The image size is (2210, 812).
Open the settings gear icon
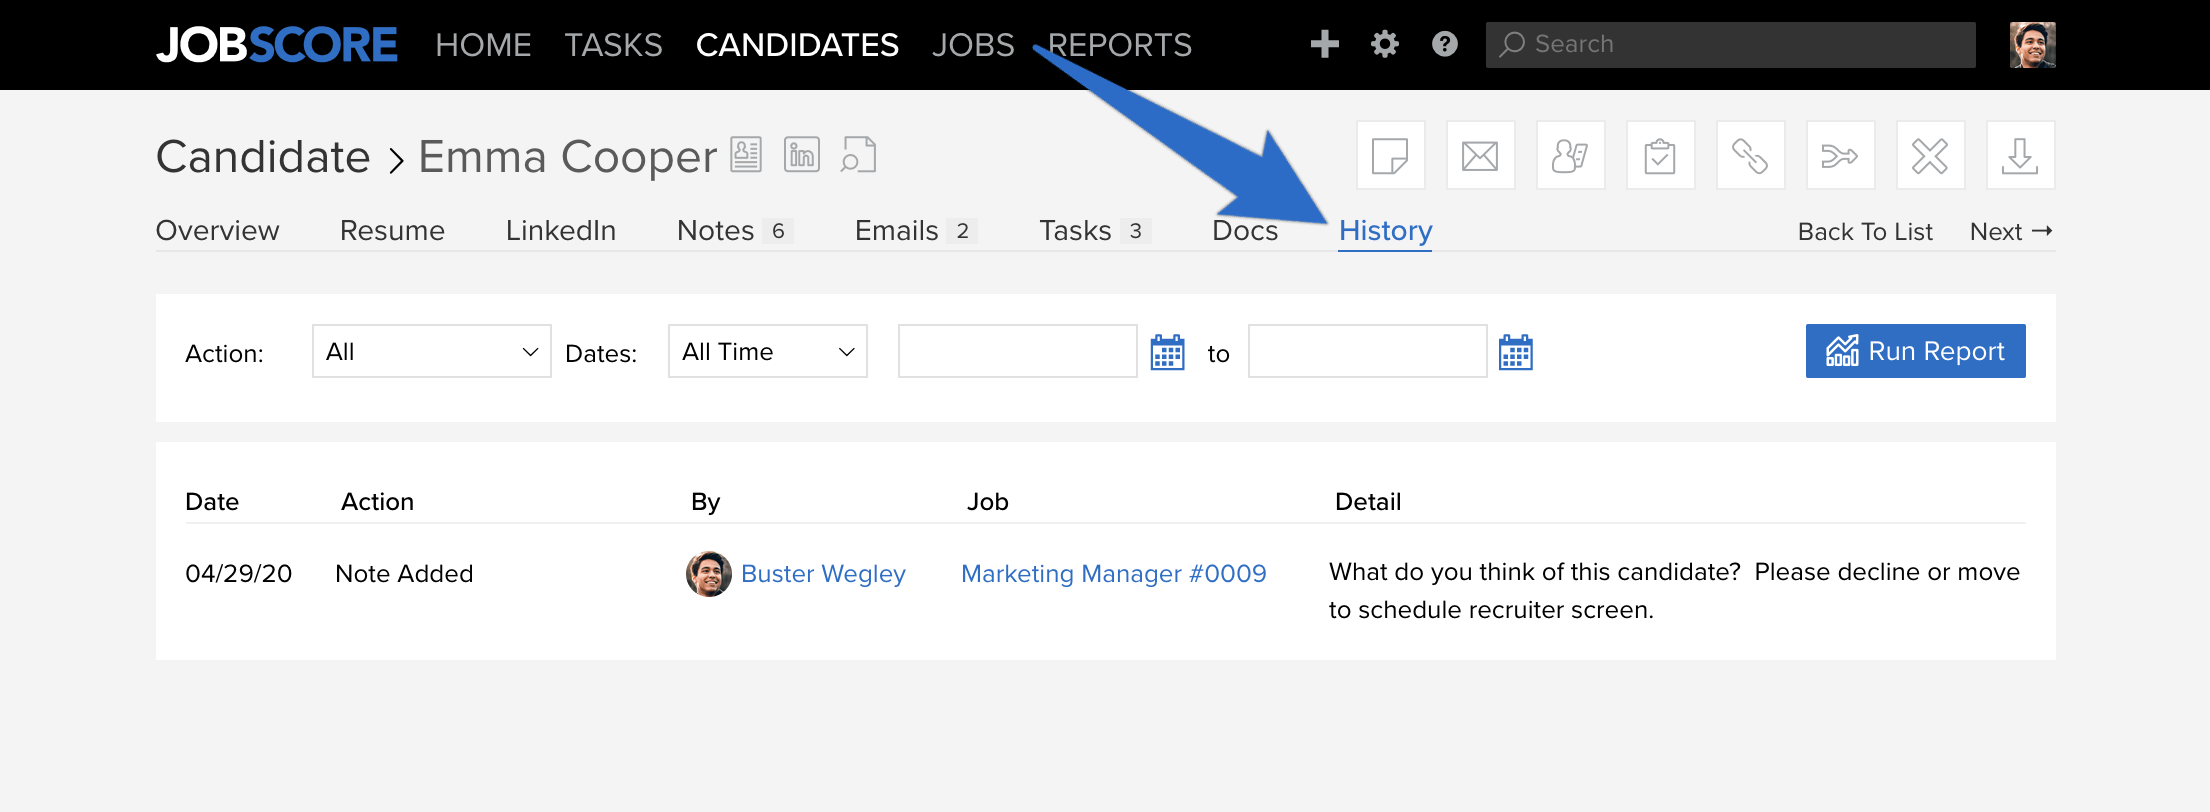[x=1385, y=44]
